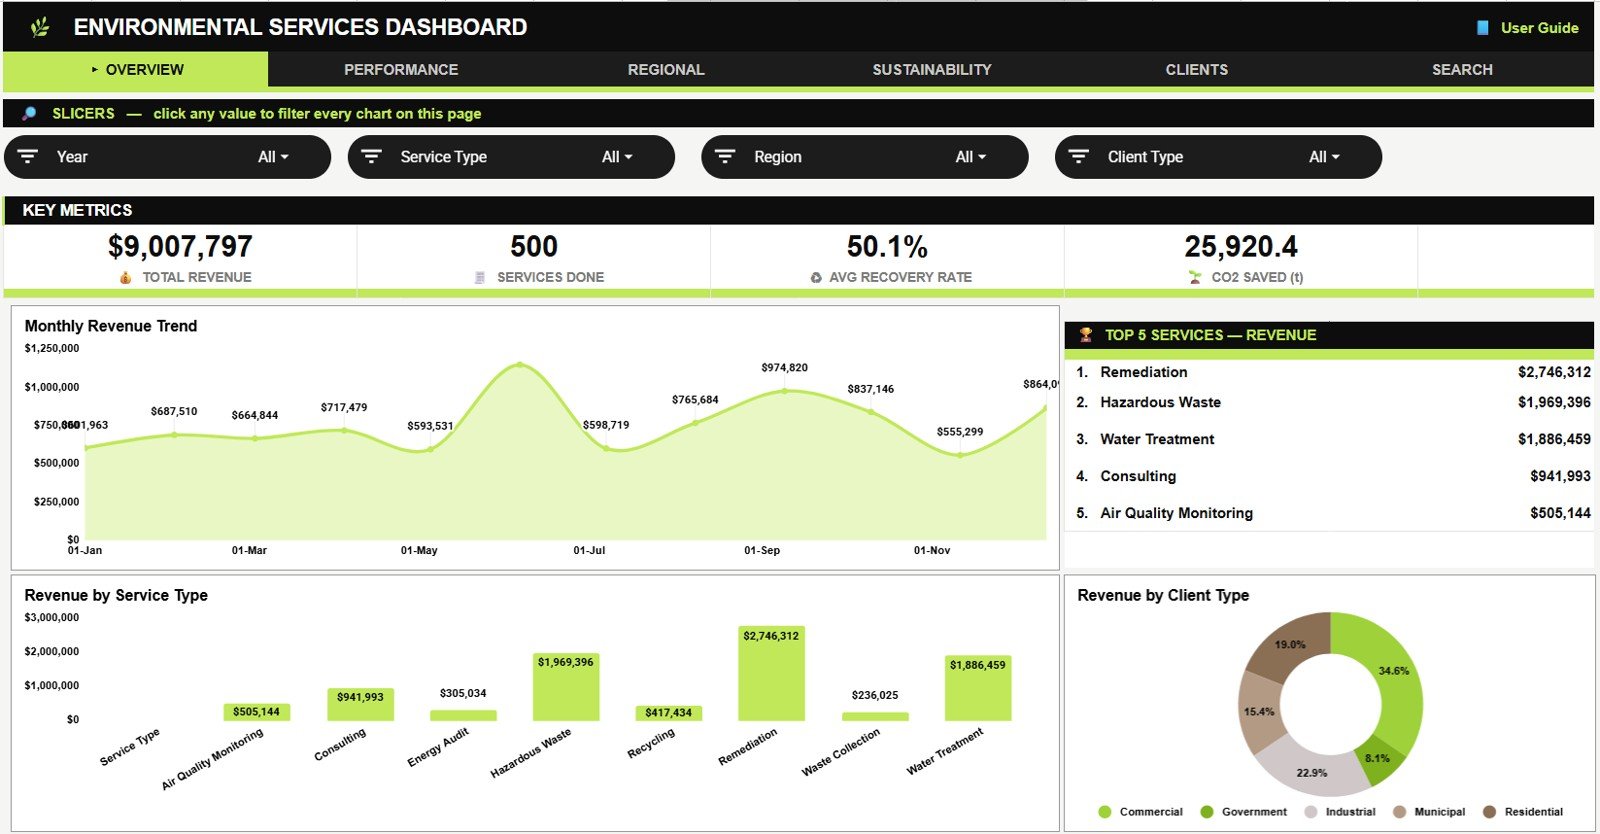1600x834 pixels.
Task: Select the Water Treatment bar
Action: click(978, 688)
